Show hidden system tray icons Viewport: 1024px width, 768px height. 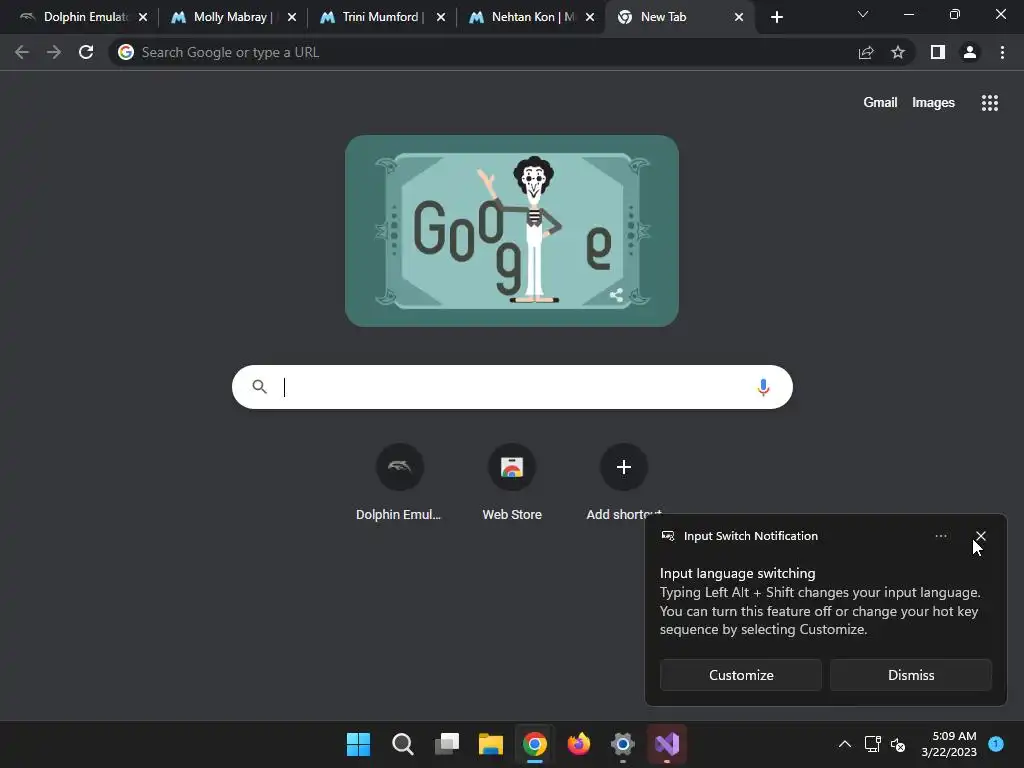coord(844,744)
